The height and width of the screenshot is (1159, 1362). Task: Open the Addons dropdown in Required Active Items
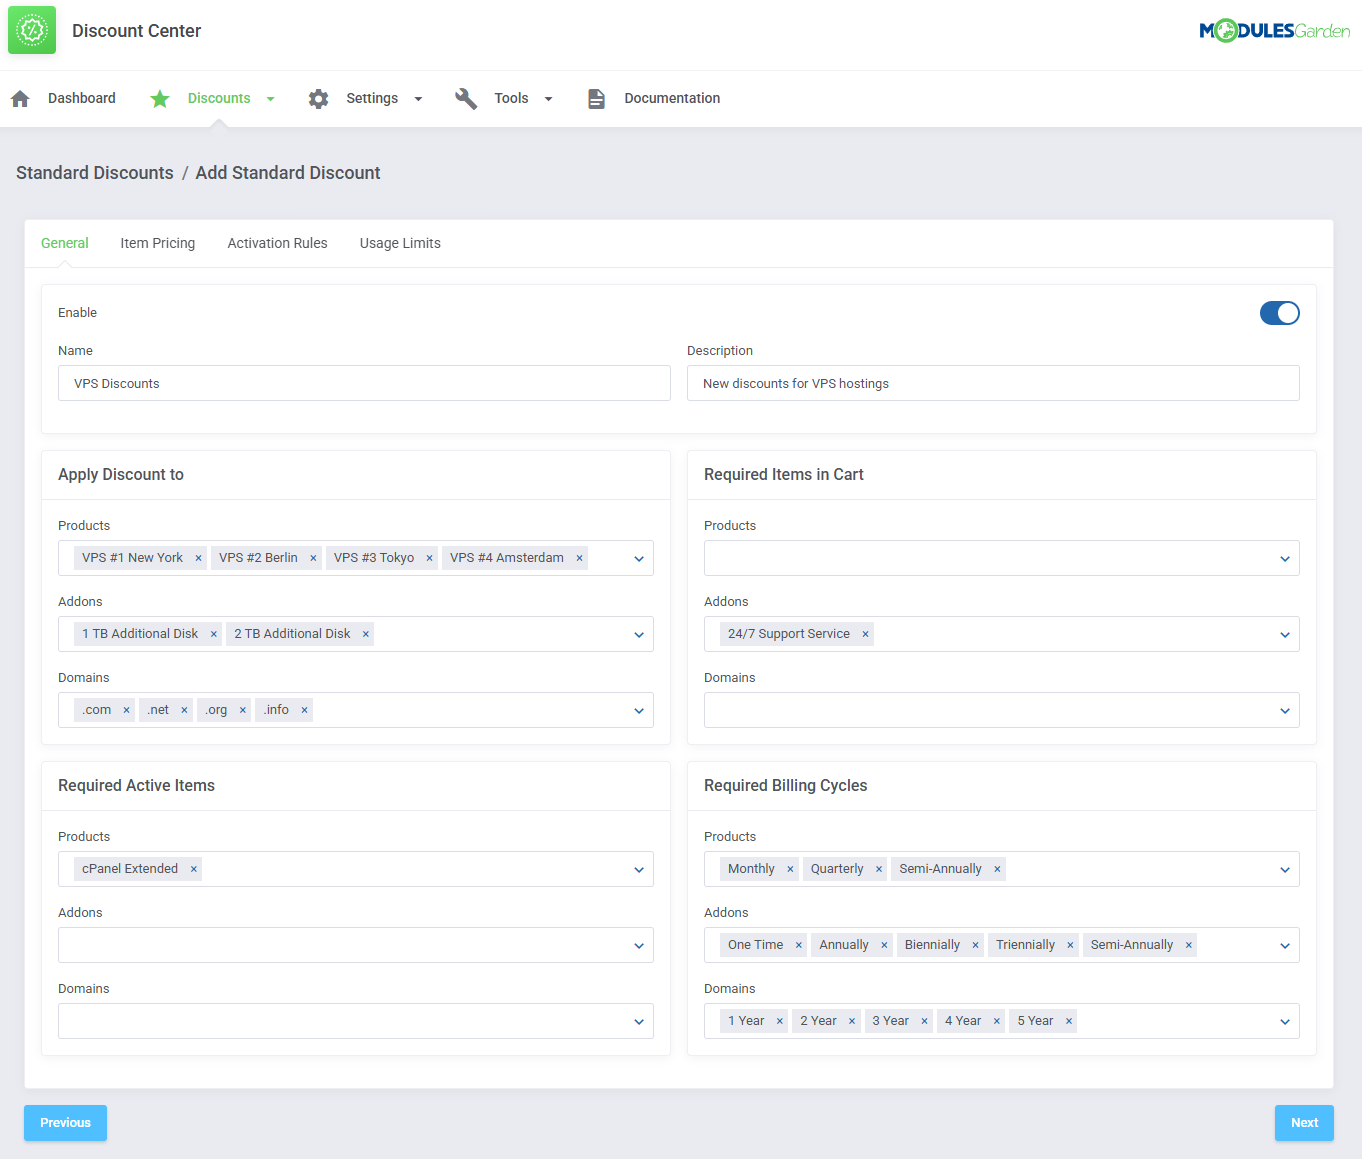[x=638, y=945]
